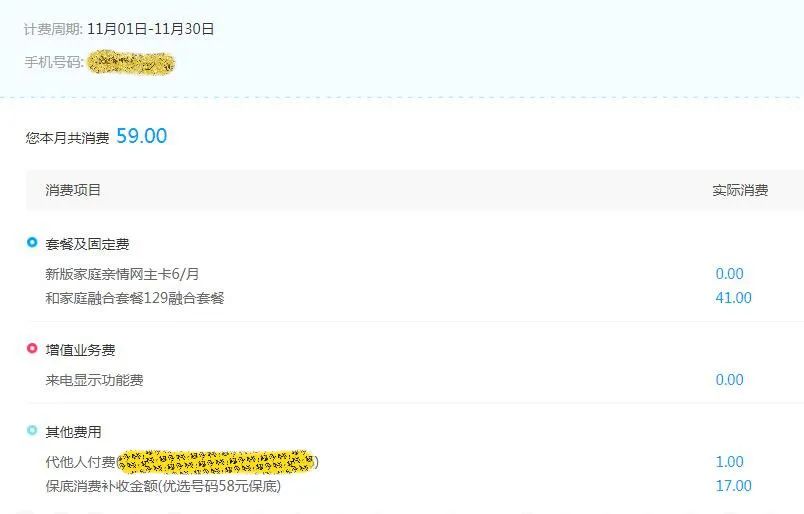
Task: Click the 新版家庭亲情网主卡6/月 item
Action: point(122,274)
